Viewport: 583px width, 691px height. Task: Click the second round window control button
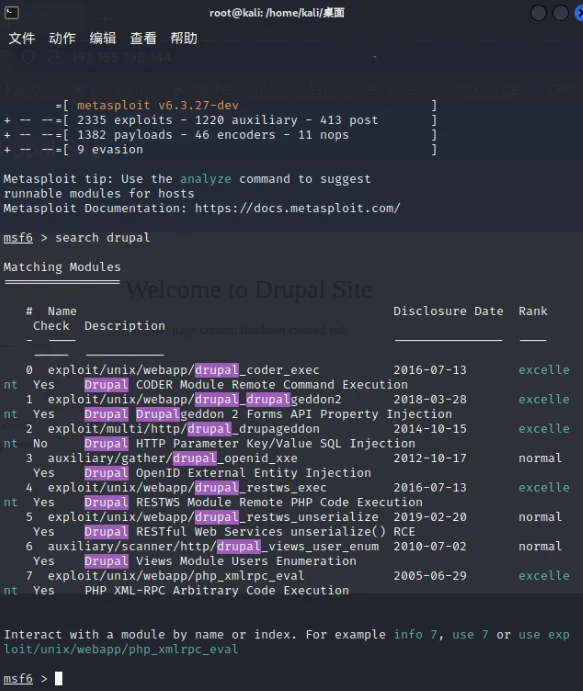[561, 13]
